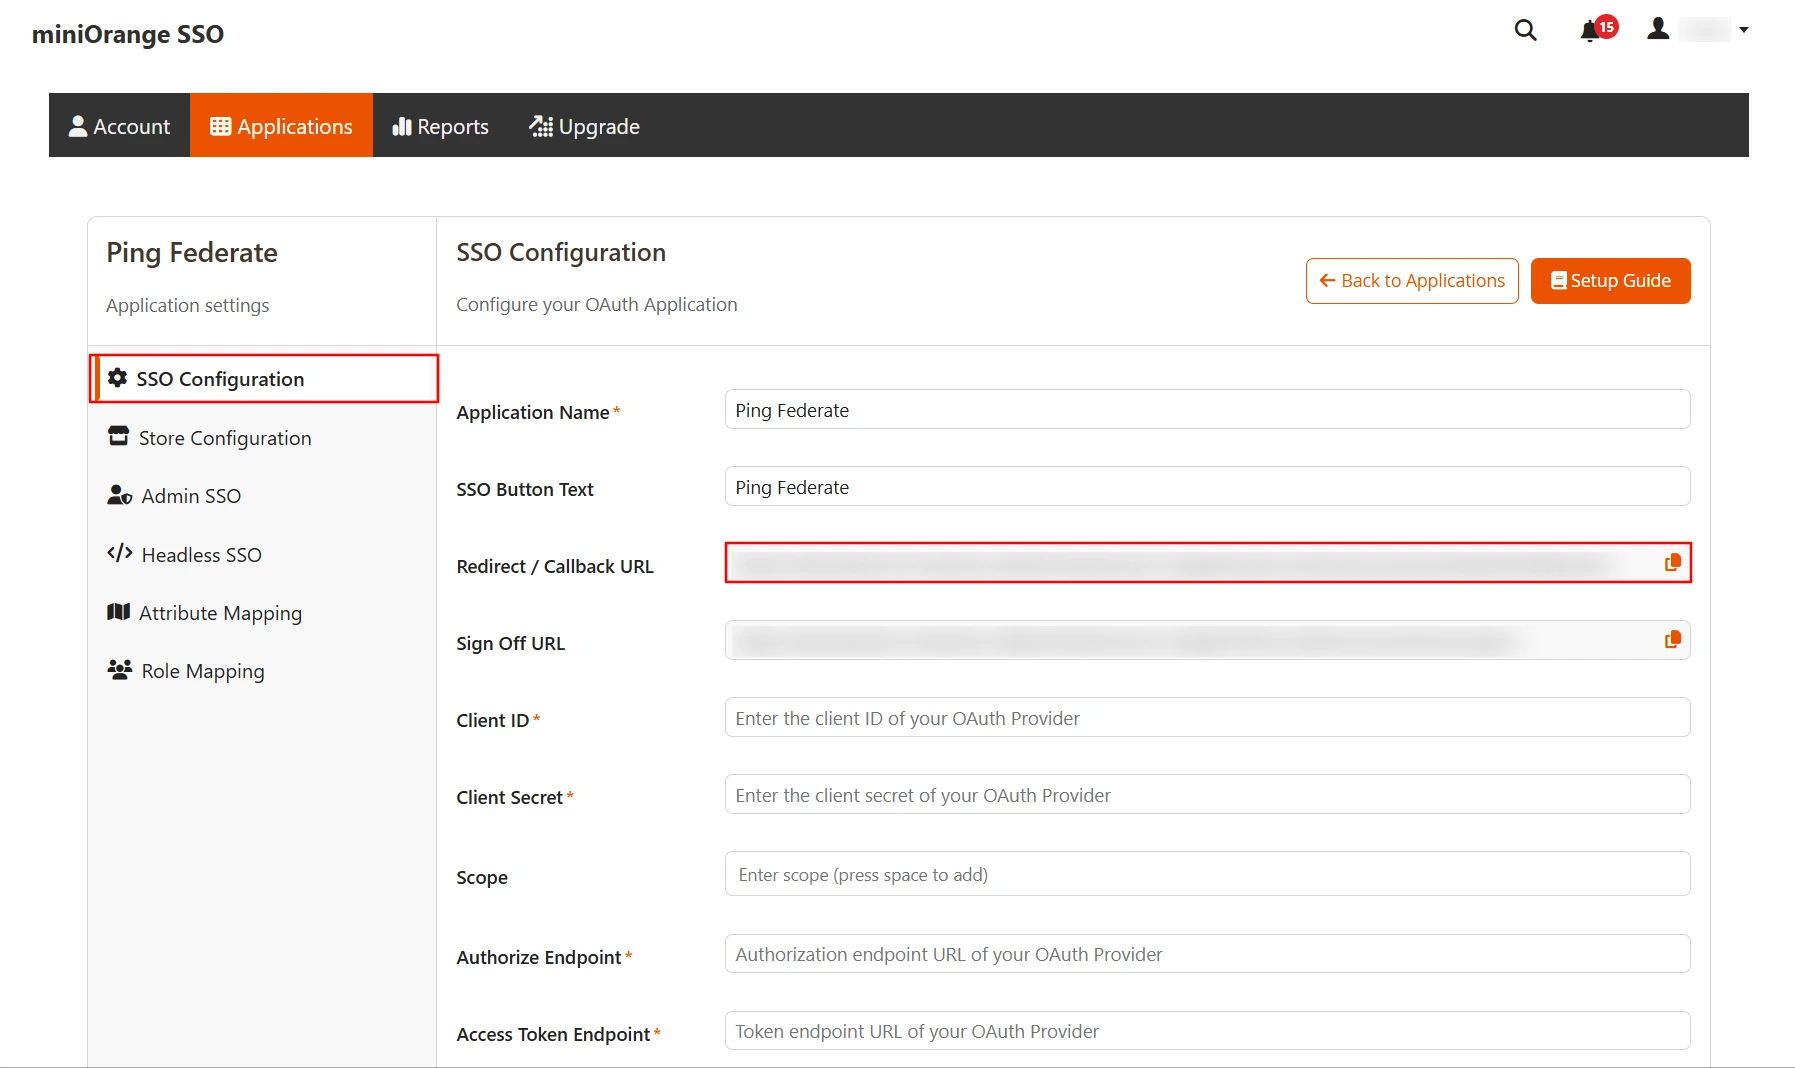Click the 'Access Token Endpoint' label
This screenshot has height=1068, width=1795.
click(553, 1035)
